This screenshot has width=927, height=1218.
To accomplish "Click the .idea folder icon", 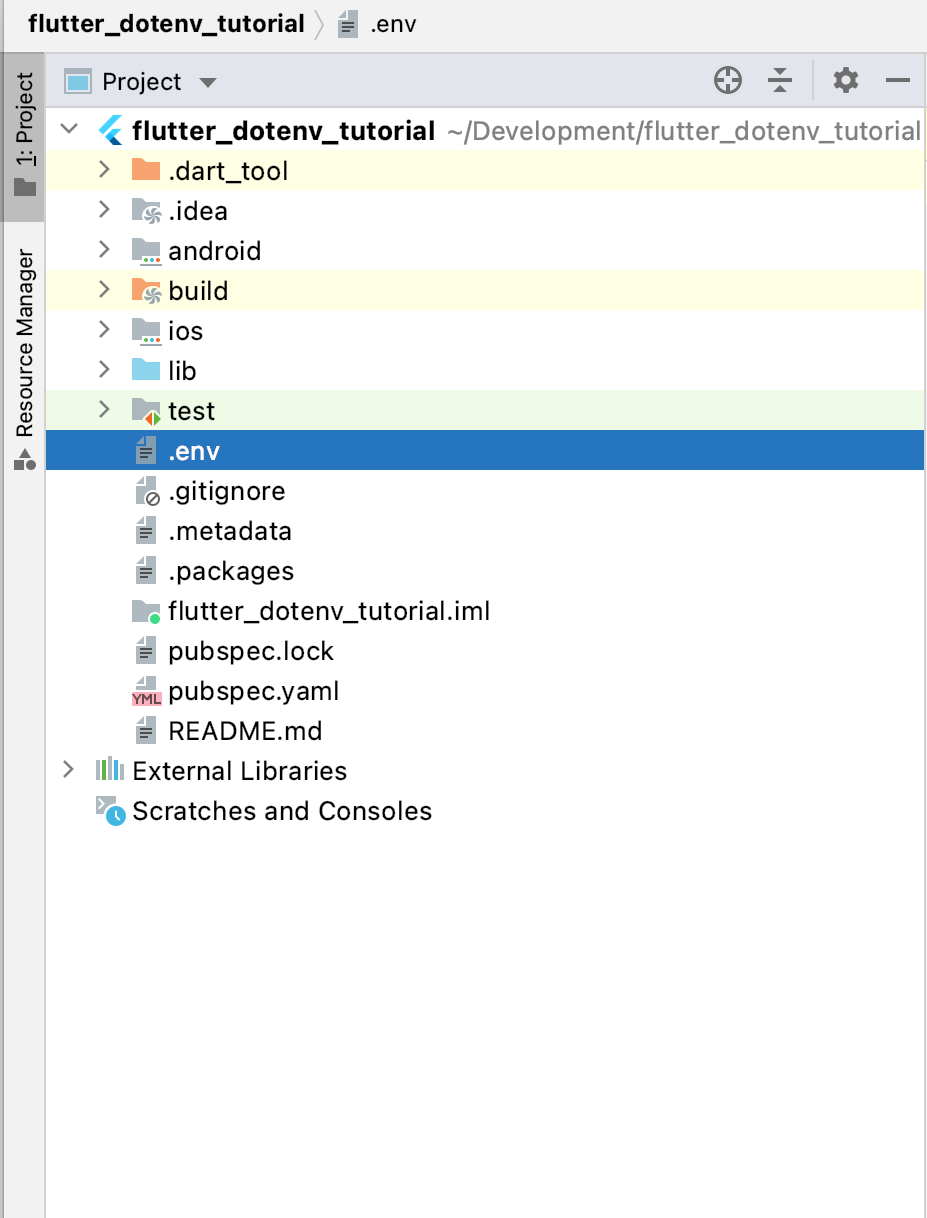I will coord(146,211).
